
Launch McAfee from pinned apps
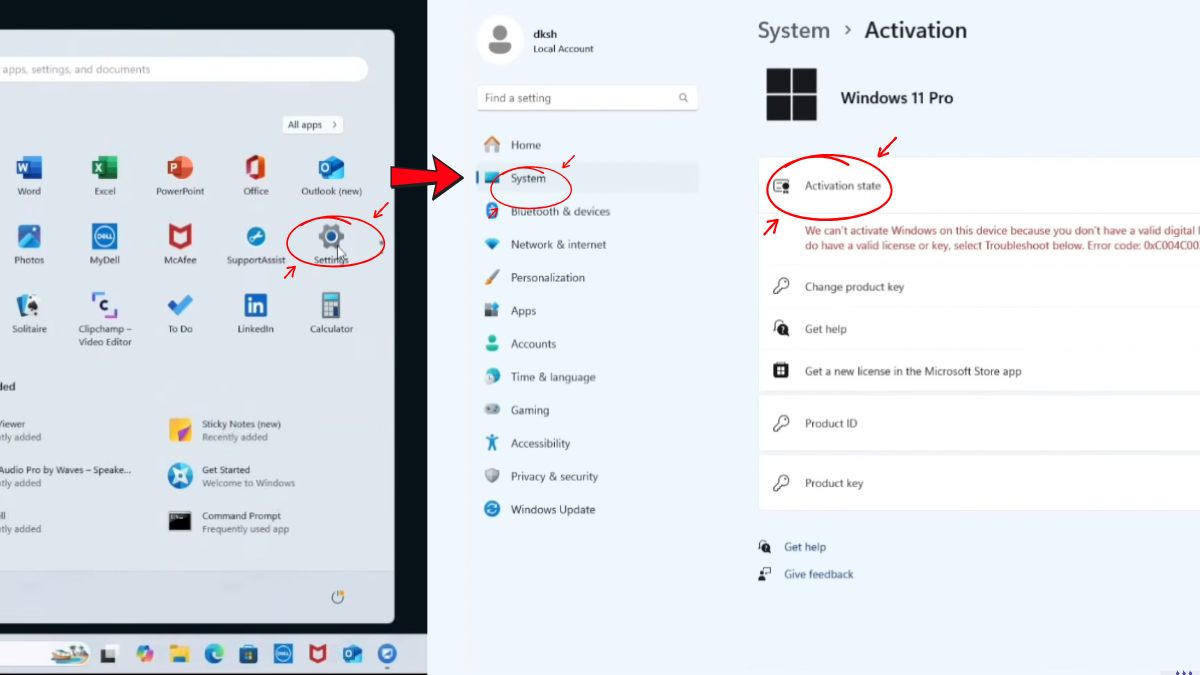coord(180,244)
